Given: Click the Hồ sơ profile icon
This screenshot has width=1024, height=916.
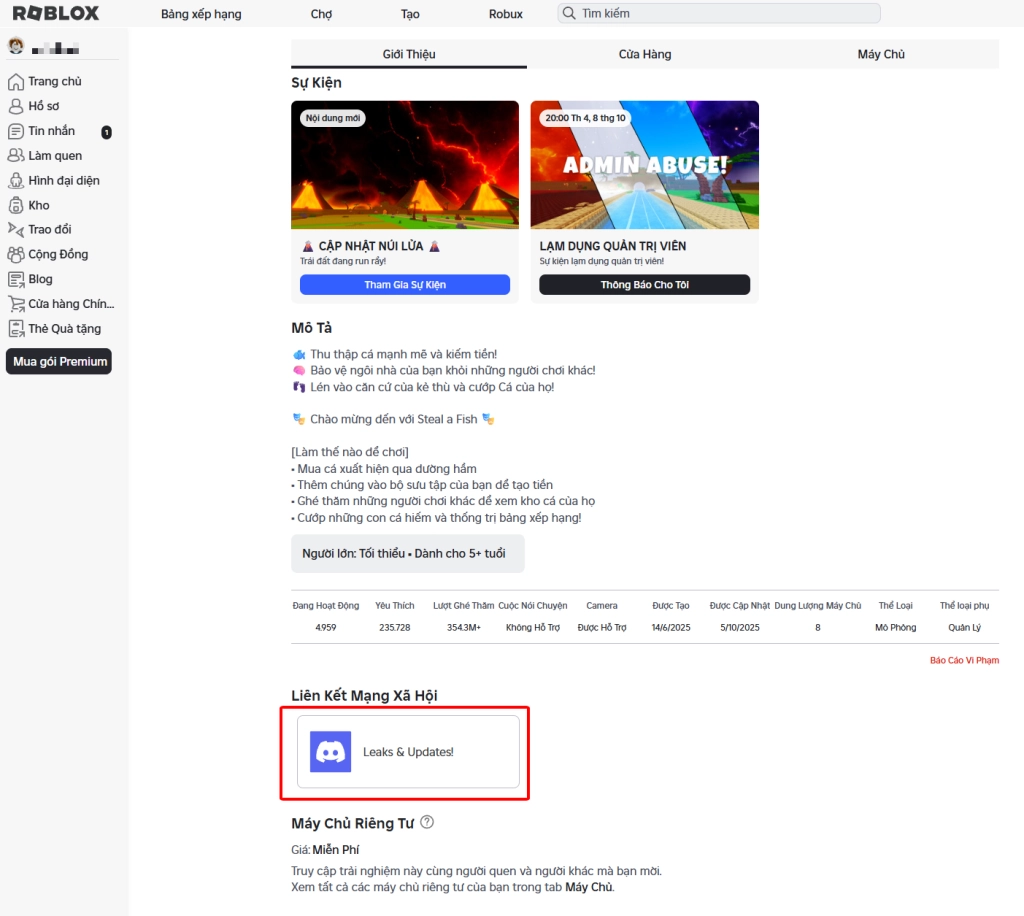Looking at the screenshot, I should coord(16,106).
